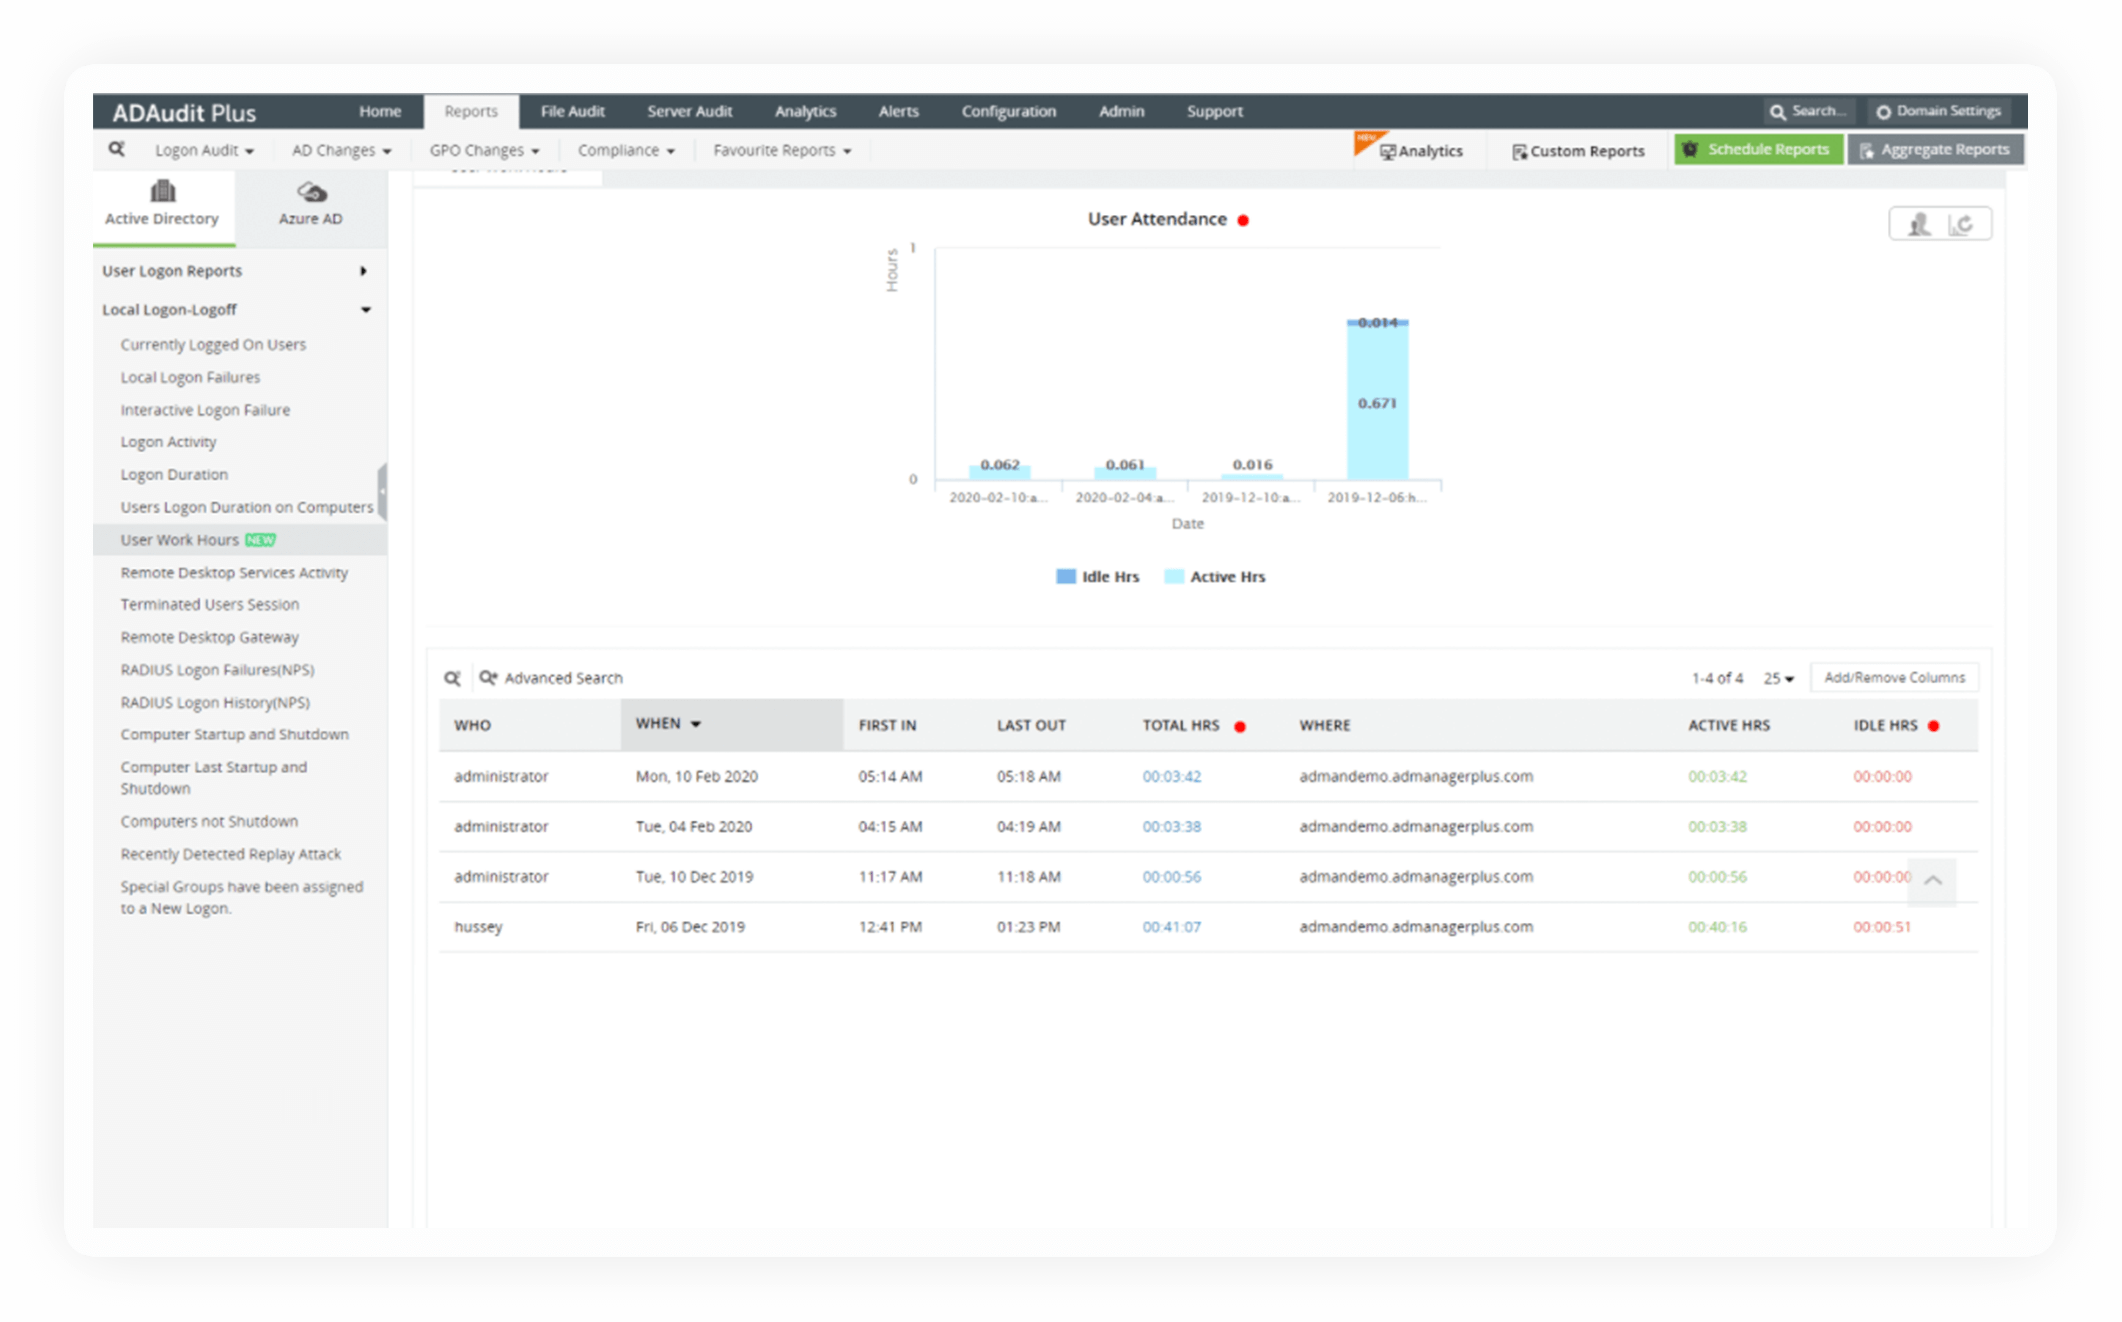Click the users icon above the chart
Image resolution: width=2122 pixels, height=1322 pixels.
point(1918,224)
